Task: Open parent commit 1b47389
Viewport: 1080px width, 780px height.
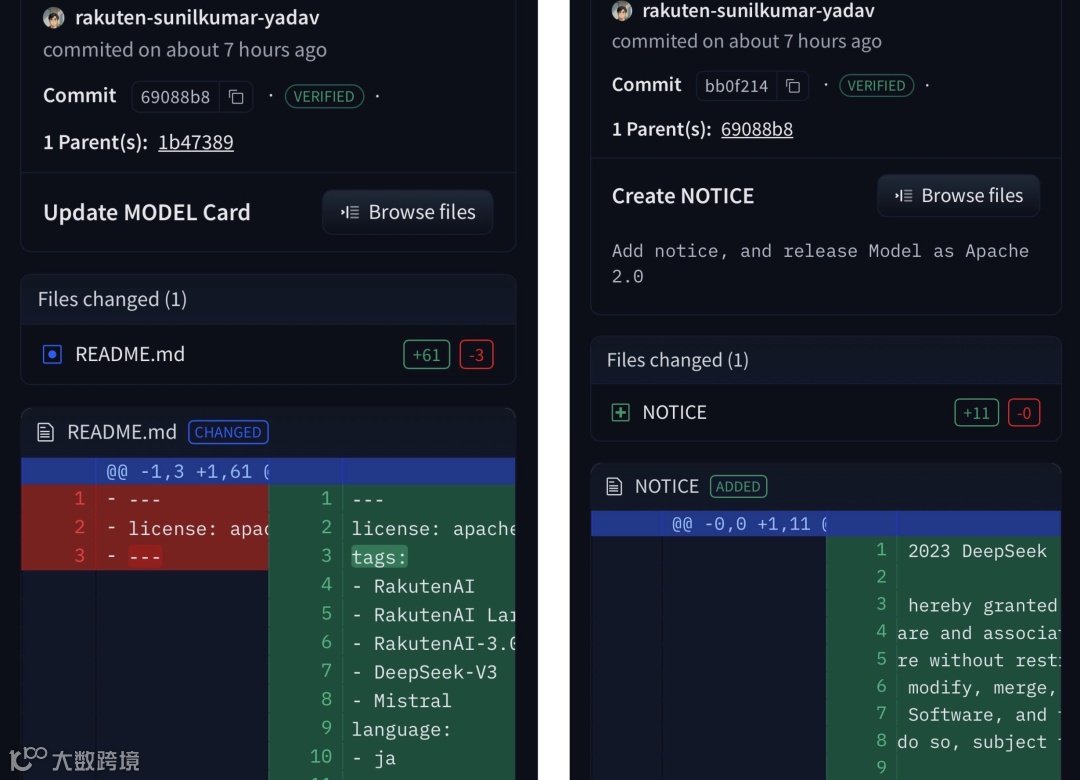Action: pyautogui.click(x=196, y=142)
